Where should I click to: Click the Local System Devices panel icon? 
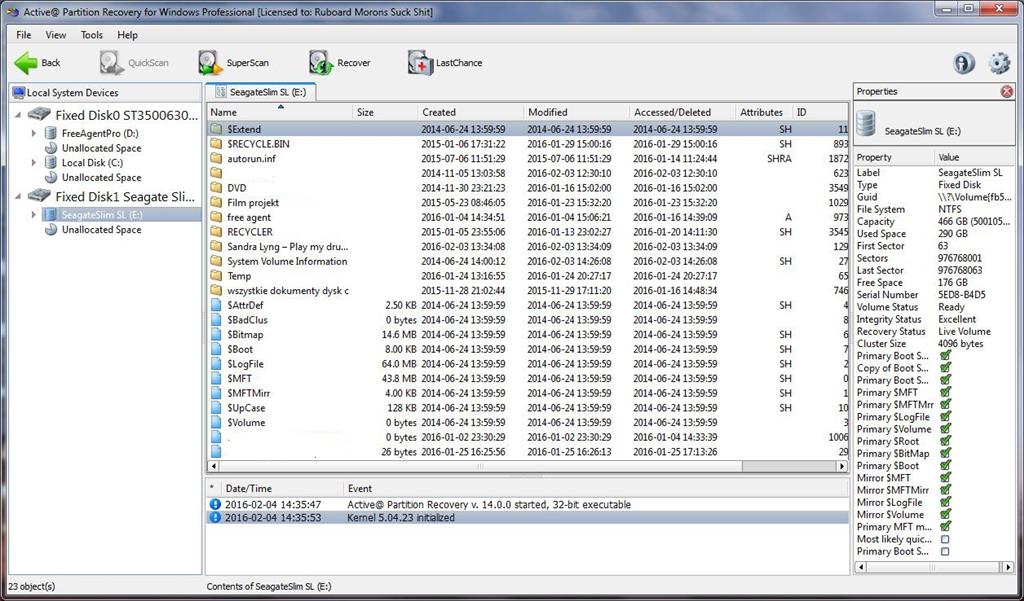point(18,93)
